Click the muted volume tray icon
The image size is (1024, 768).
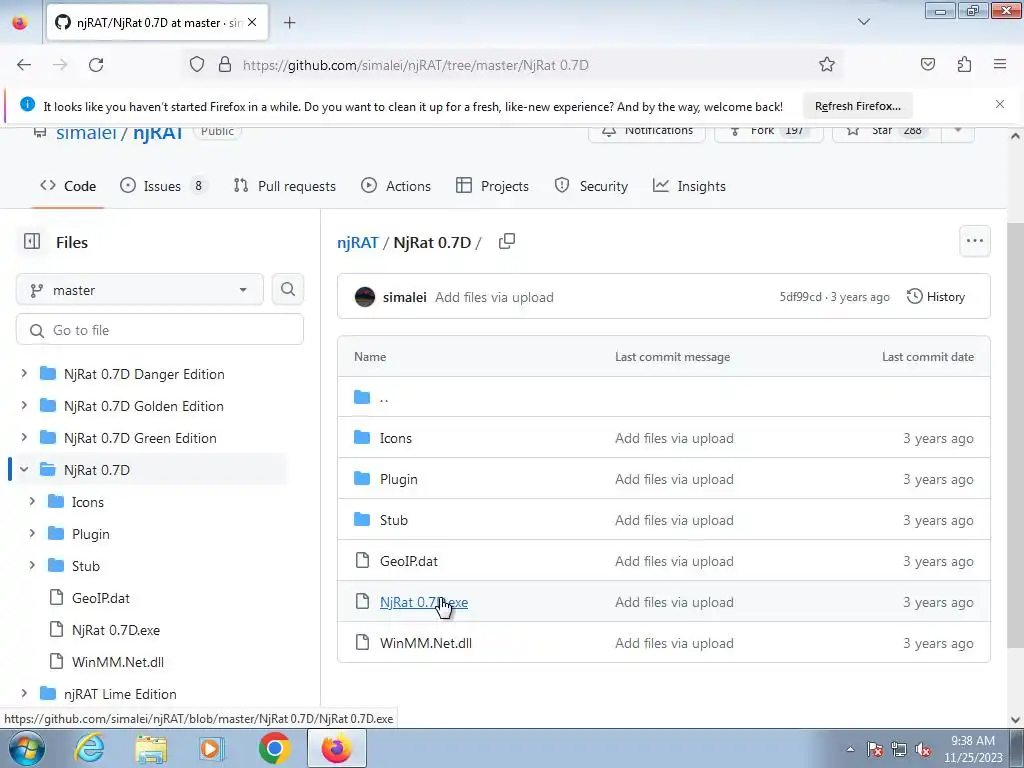(x=923, y=750)
